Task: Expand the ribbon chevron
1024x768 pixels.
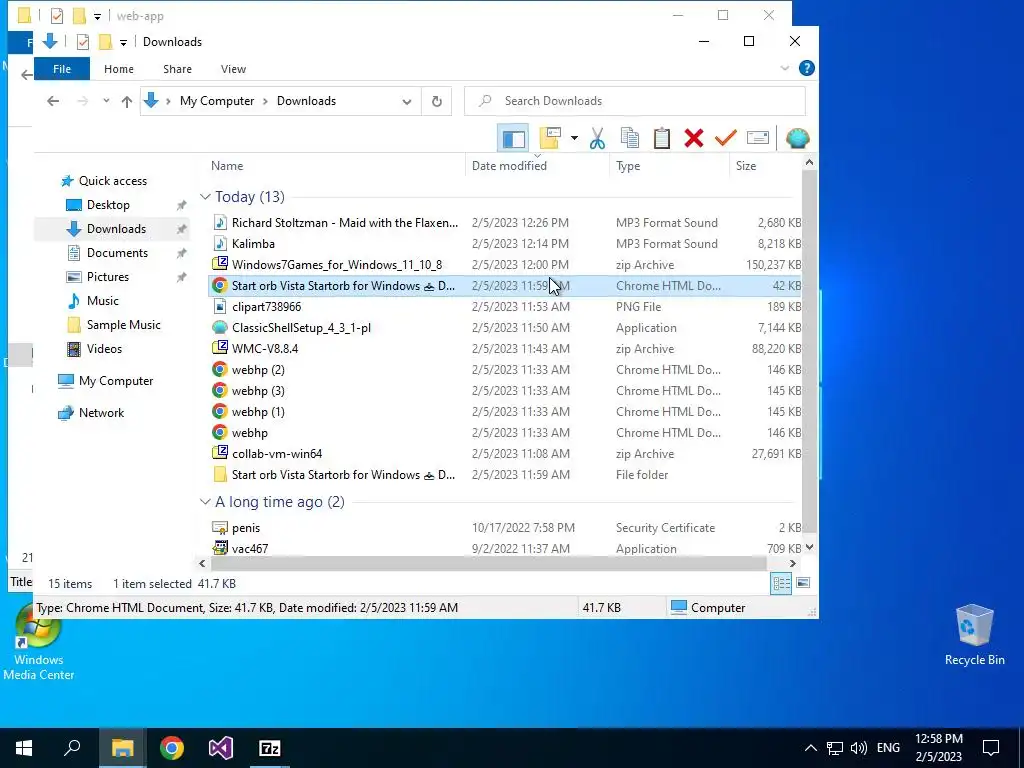Action: (x=785, y=69)
